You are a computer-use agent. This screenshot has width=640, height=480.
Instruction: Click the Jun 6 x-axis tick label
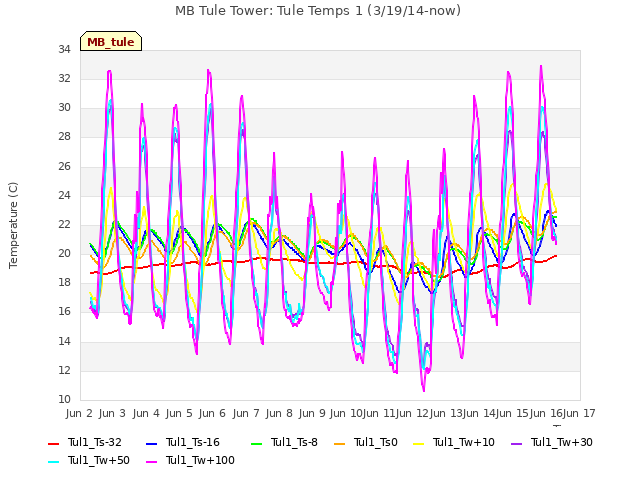[x=212, y=413]
